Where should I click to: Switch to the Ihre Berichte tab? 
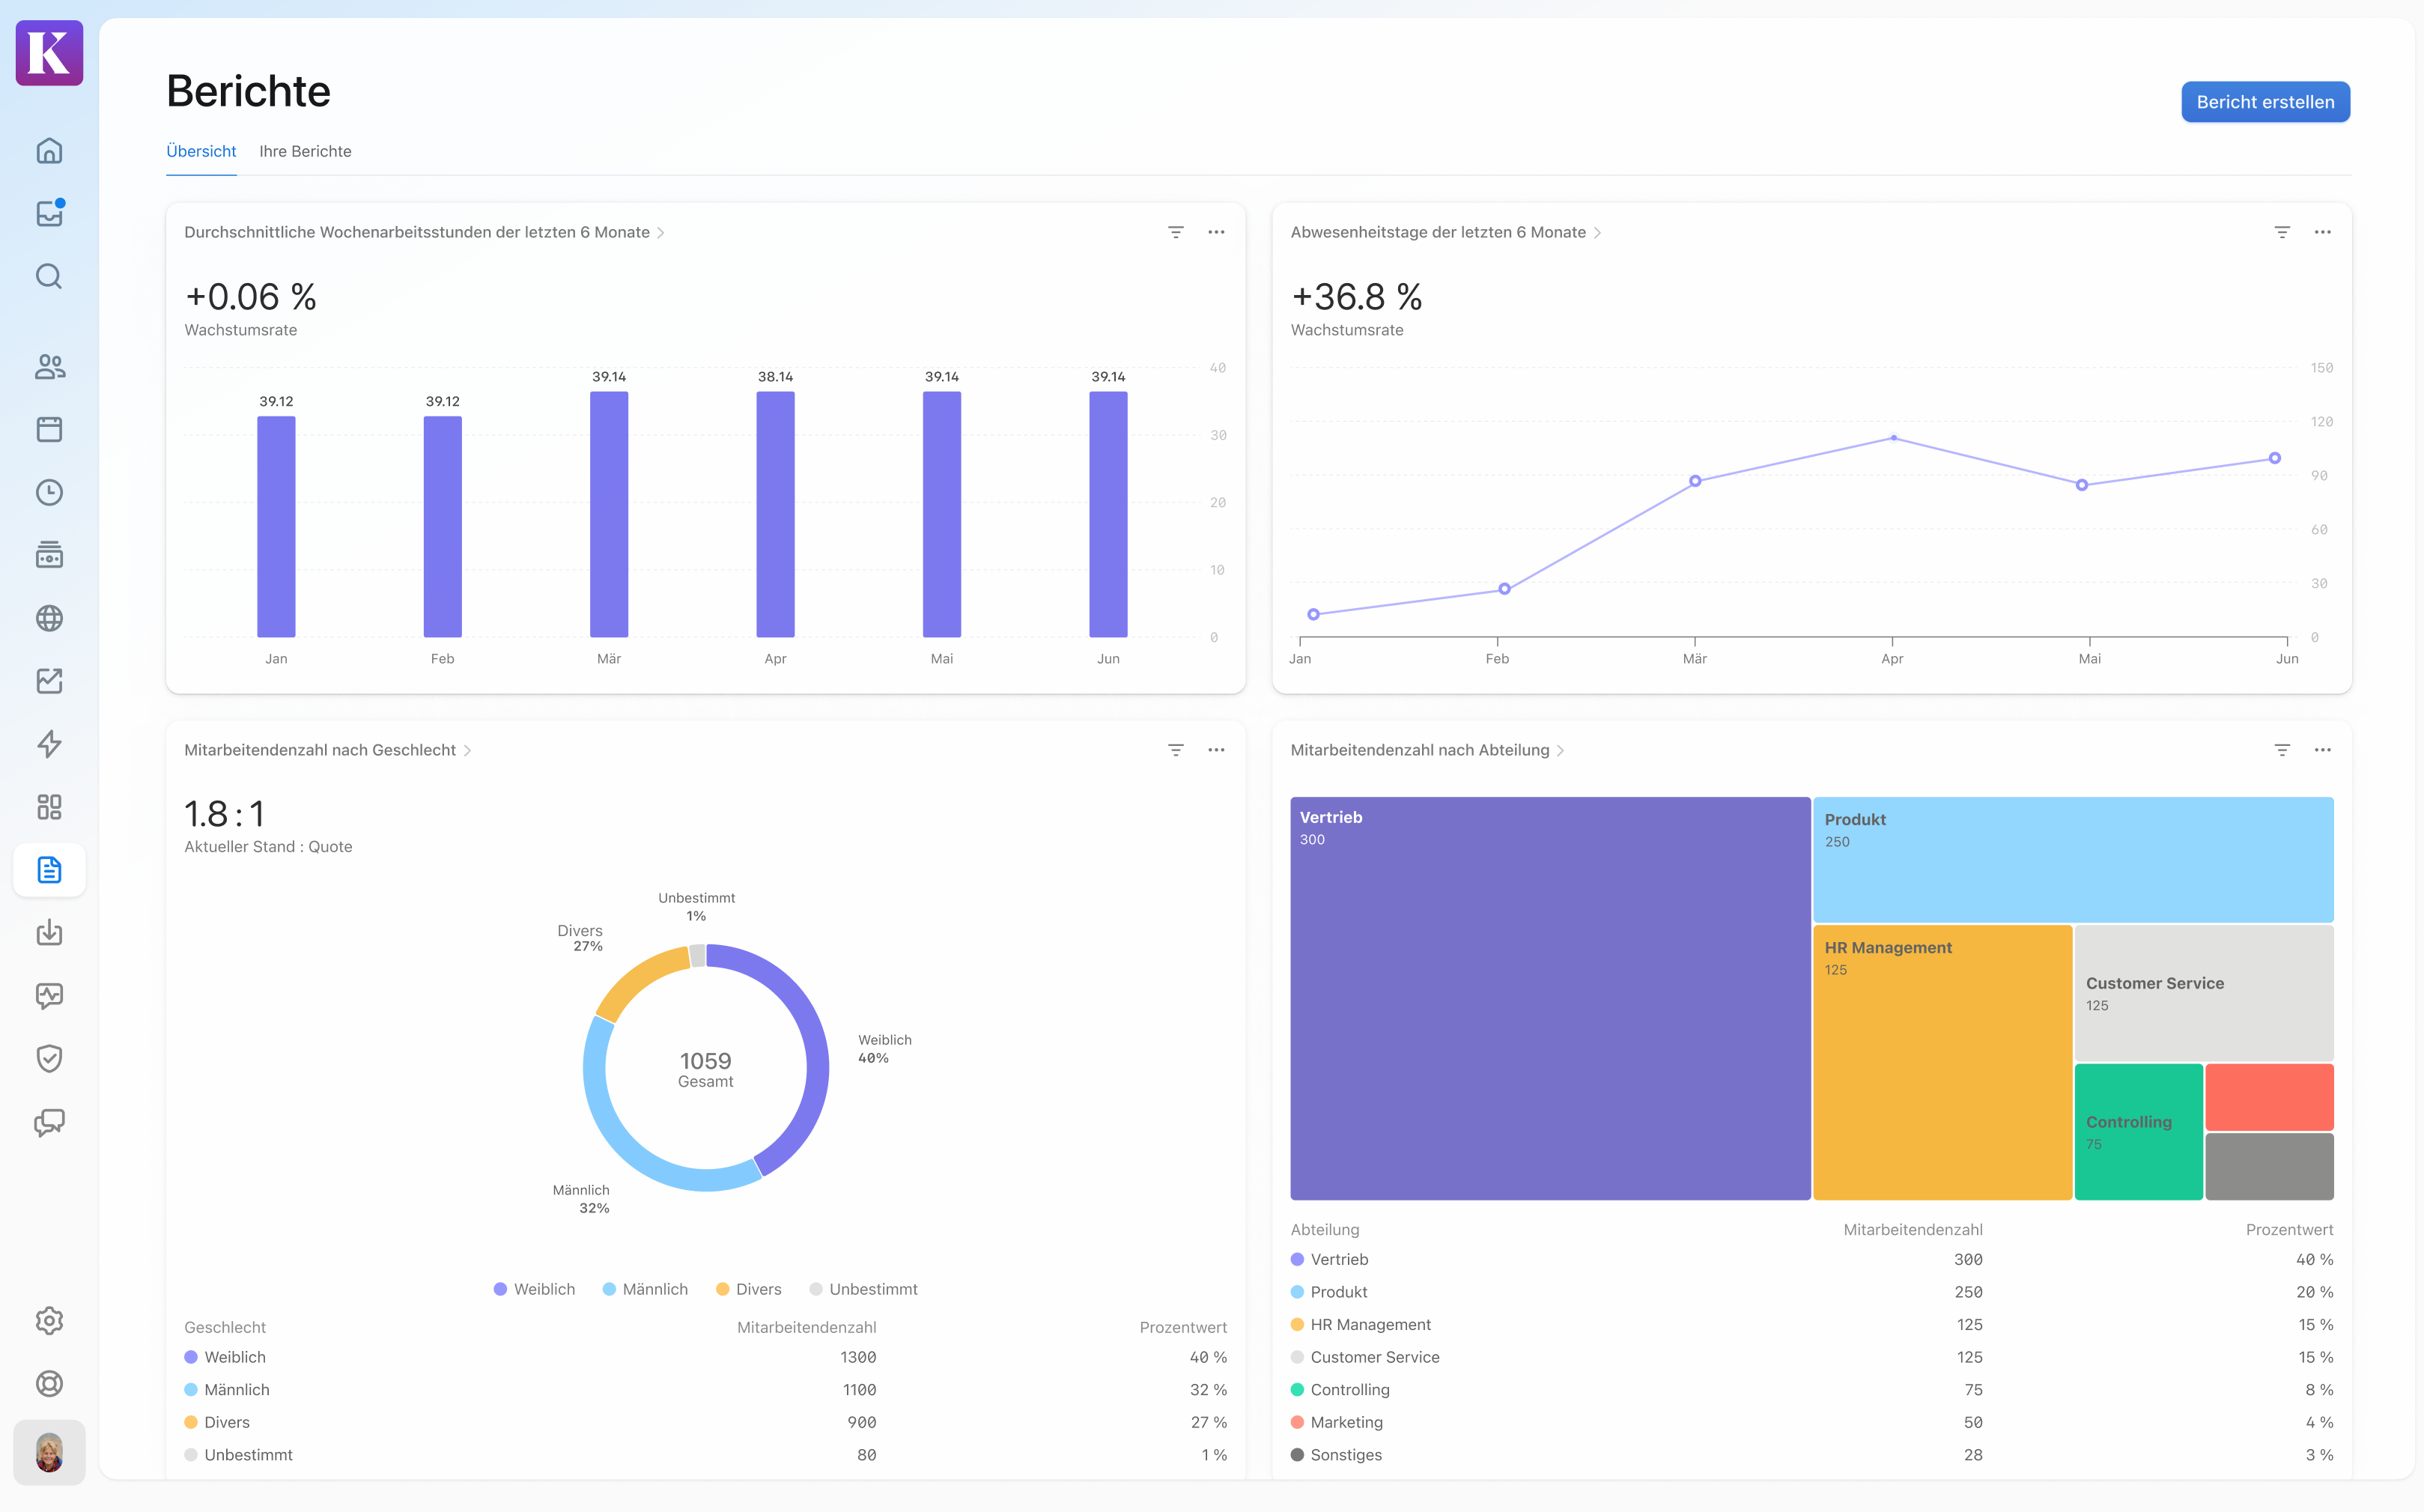point(305,151)
